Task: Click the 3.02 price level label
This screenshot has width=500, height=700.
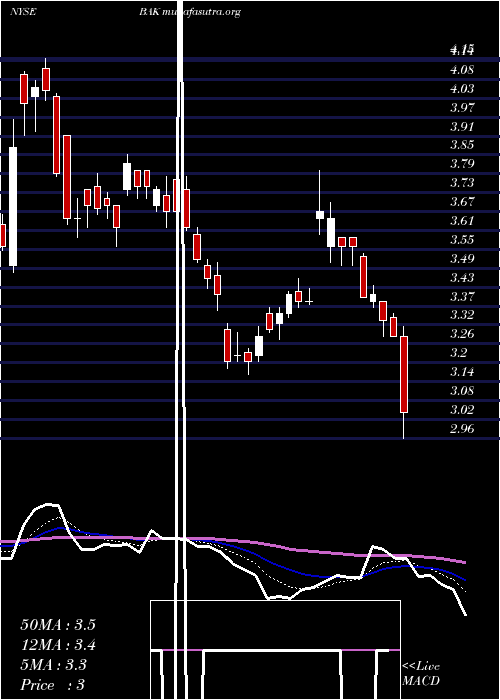Action: click(462, 409)
